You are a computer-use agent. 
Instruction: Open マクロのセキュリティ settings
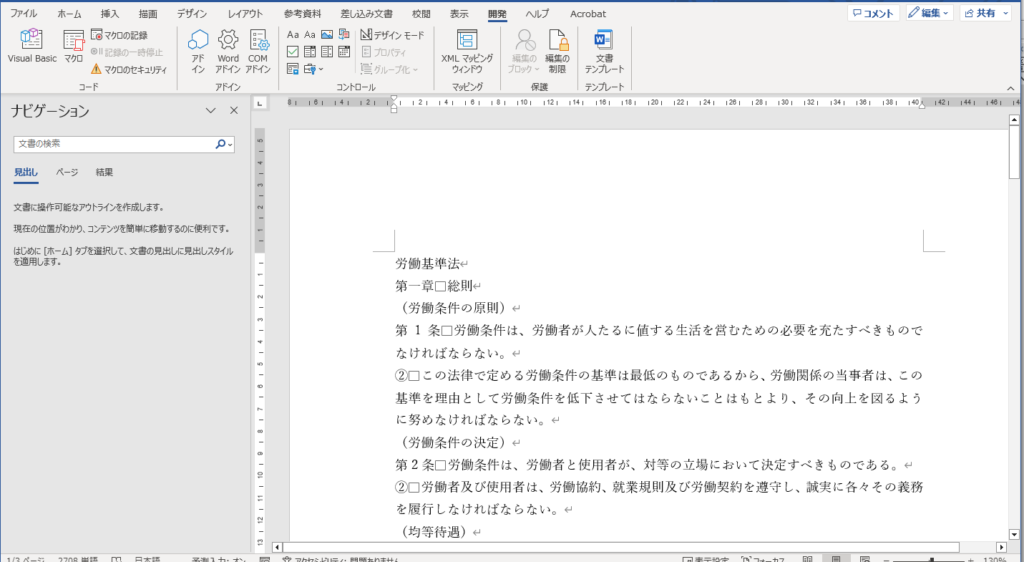(x=129, y=69)
